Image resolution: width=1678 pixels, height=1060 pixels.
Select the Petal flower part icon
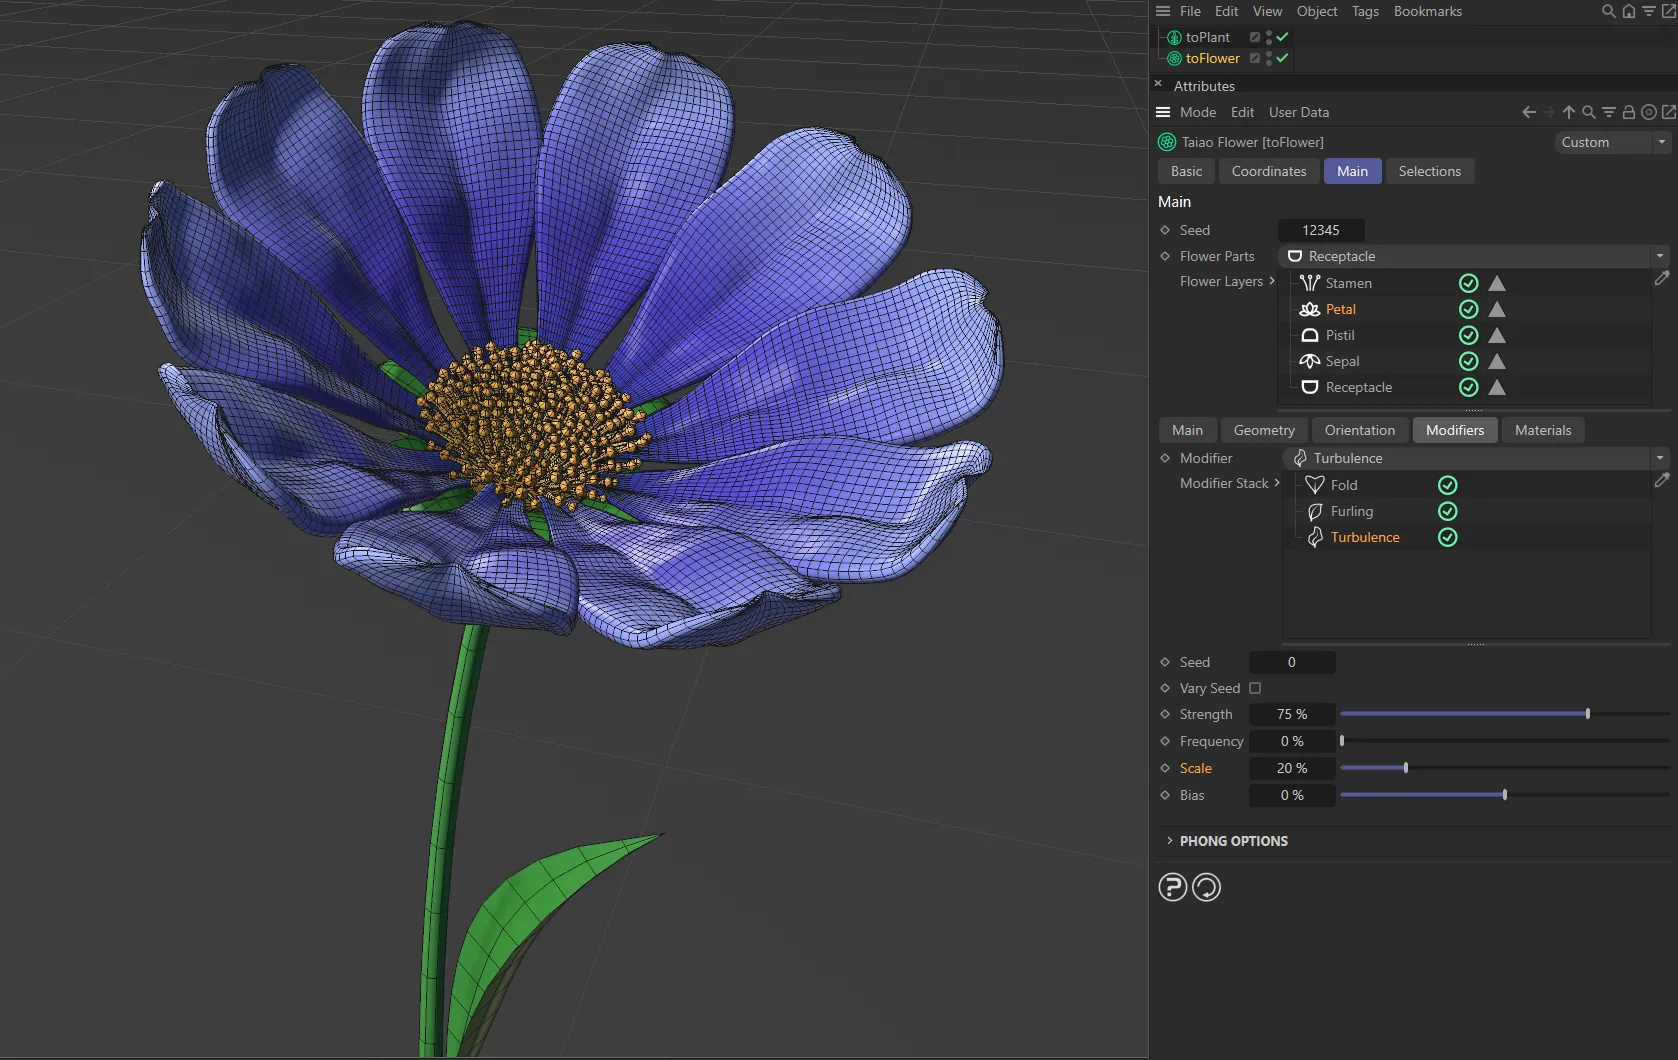point(1310,309)
